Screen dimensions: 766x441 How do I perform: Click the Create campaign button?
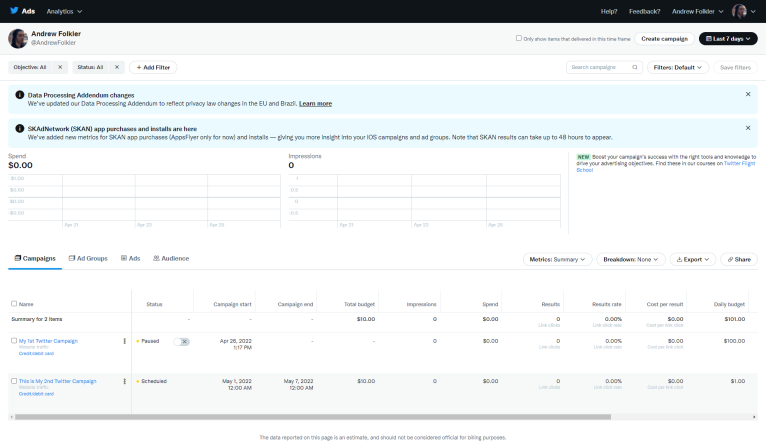coord(664,38)
